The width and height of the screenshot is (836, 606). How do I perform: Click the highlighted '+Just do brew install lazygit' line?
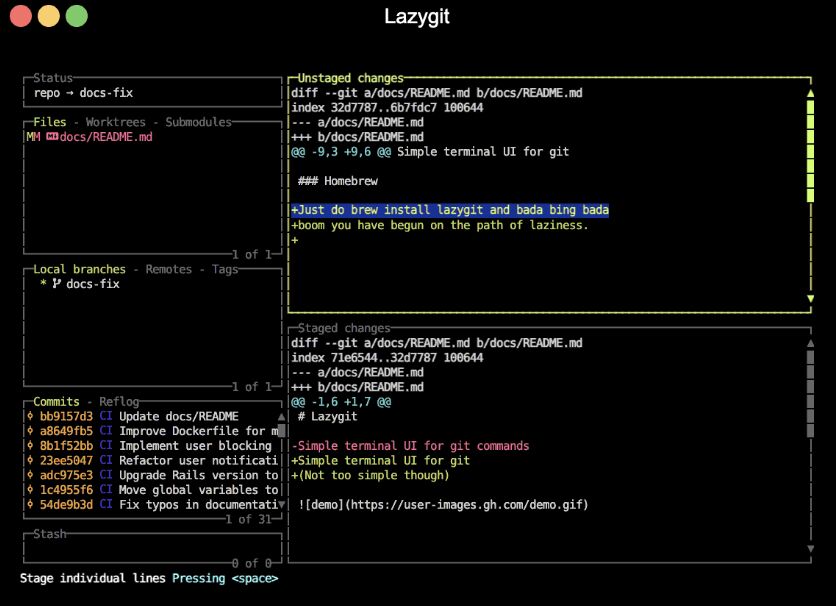pos(450,210)
